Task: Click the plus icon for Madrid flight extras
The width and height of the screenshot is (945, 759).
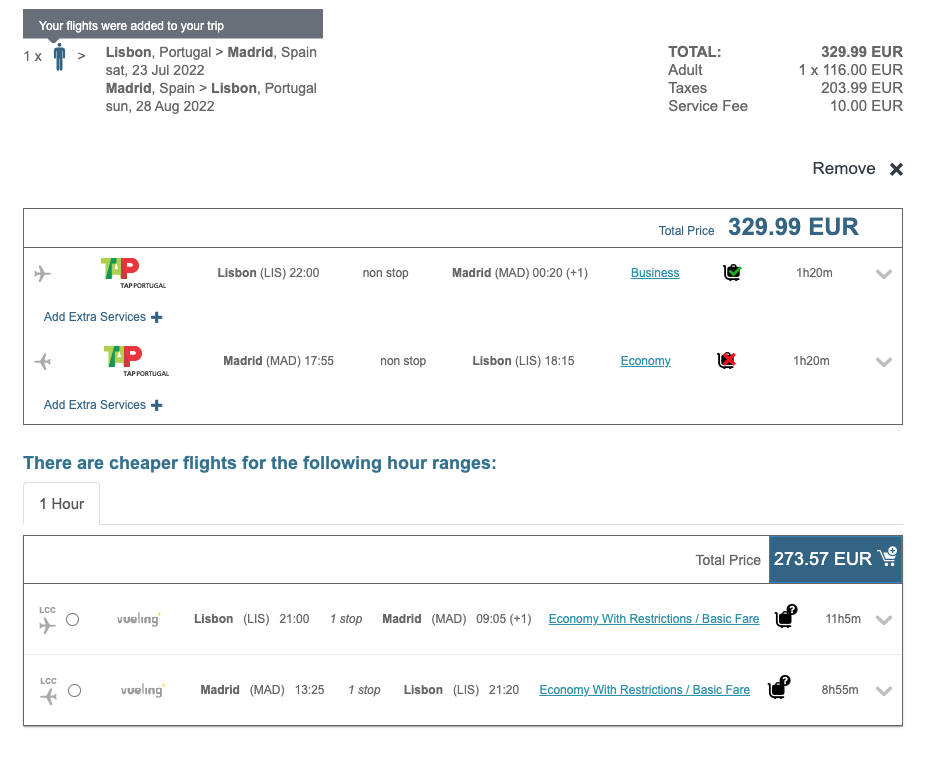Action: tap(157, 405)
